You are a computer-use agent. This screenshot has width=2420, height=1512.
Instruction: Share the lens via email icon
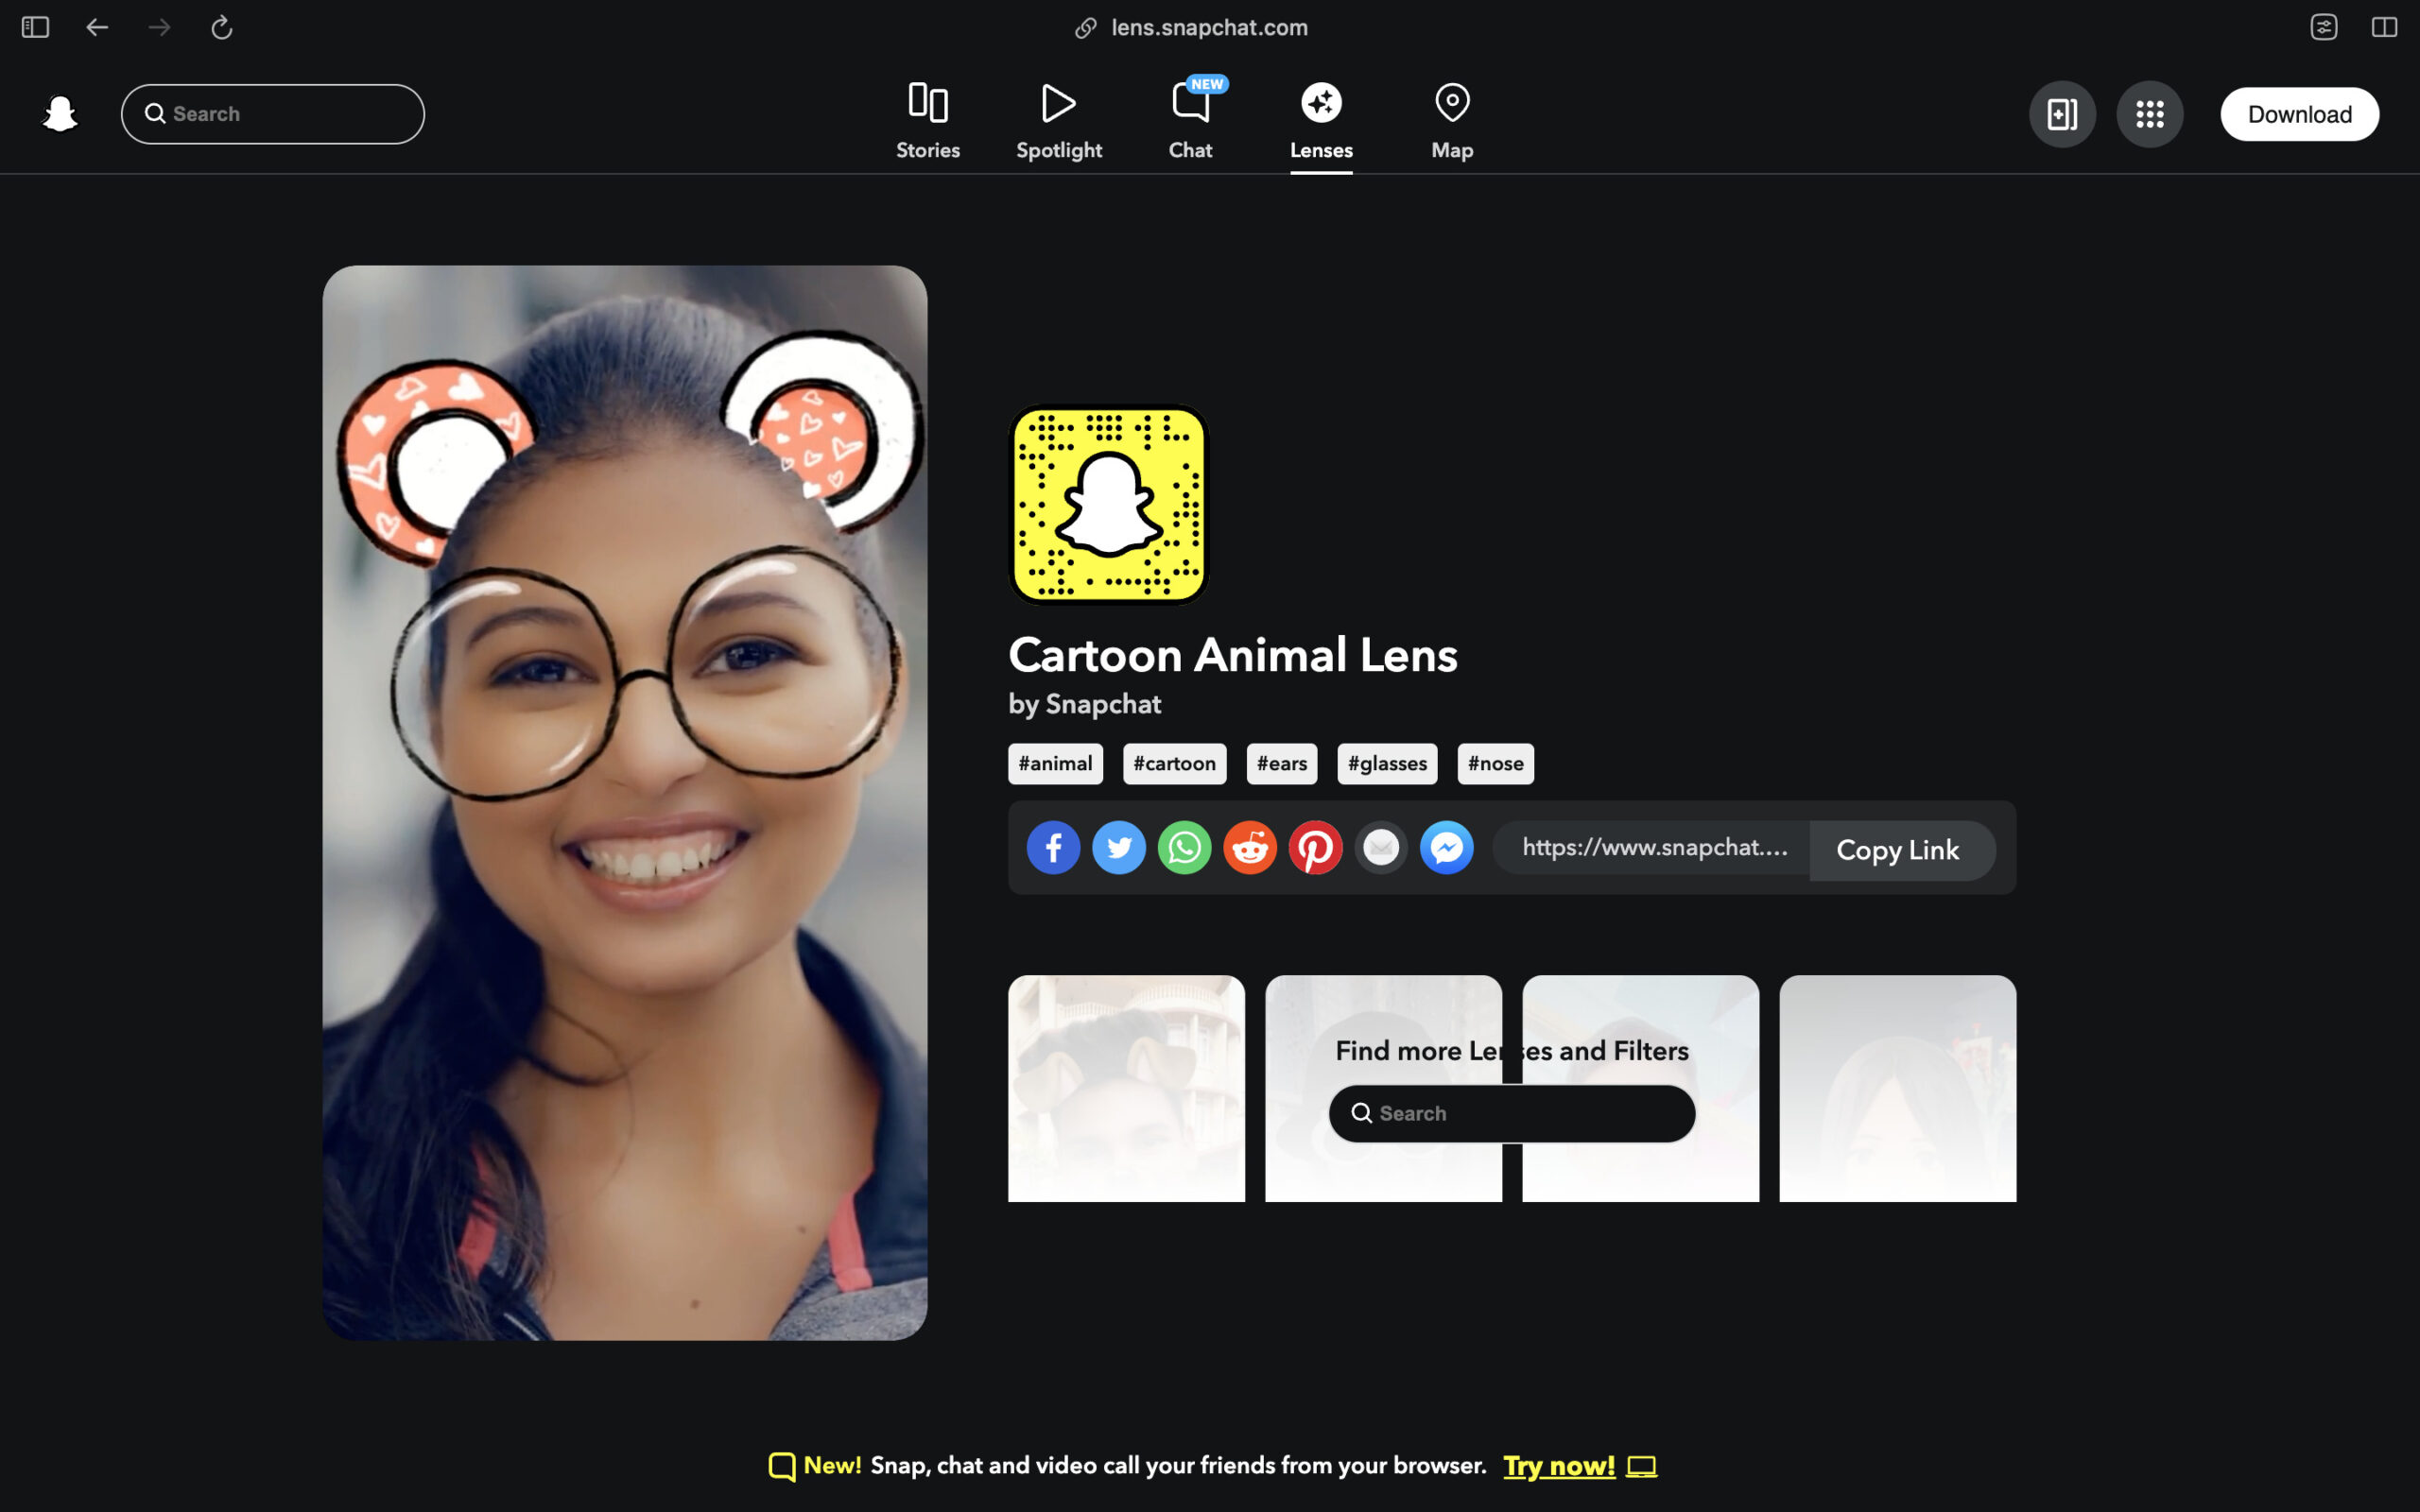1381,848
